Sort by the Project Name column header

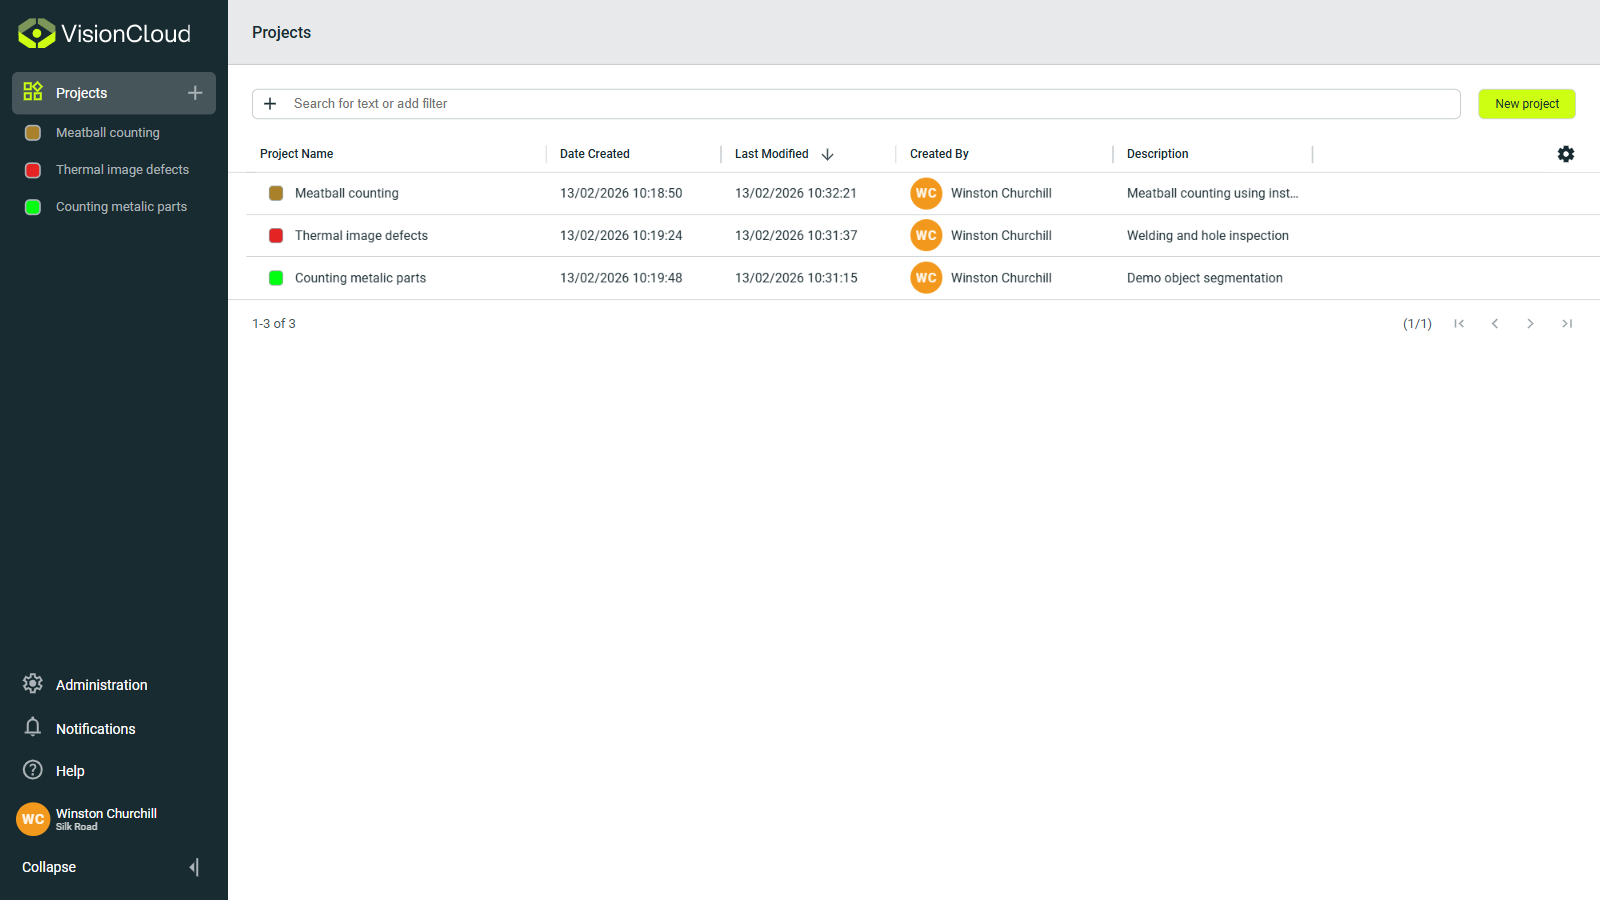coord(297,154)
